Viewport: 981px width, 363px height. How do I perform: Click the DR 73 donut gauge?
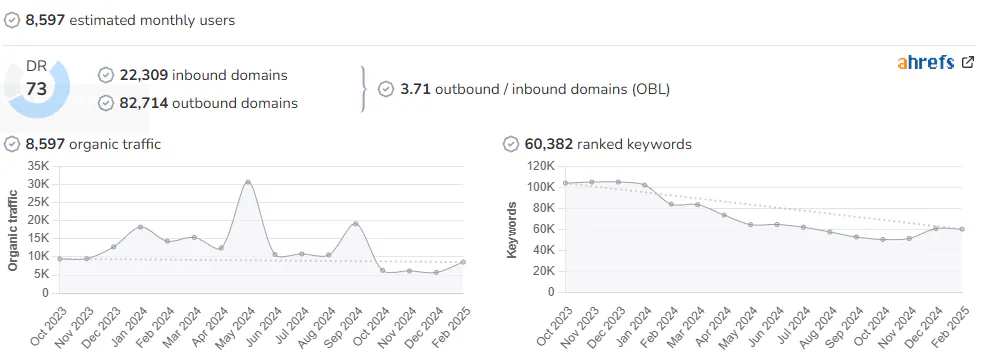pos(38,89)
